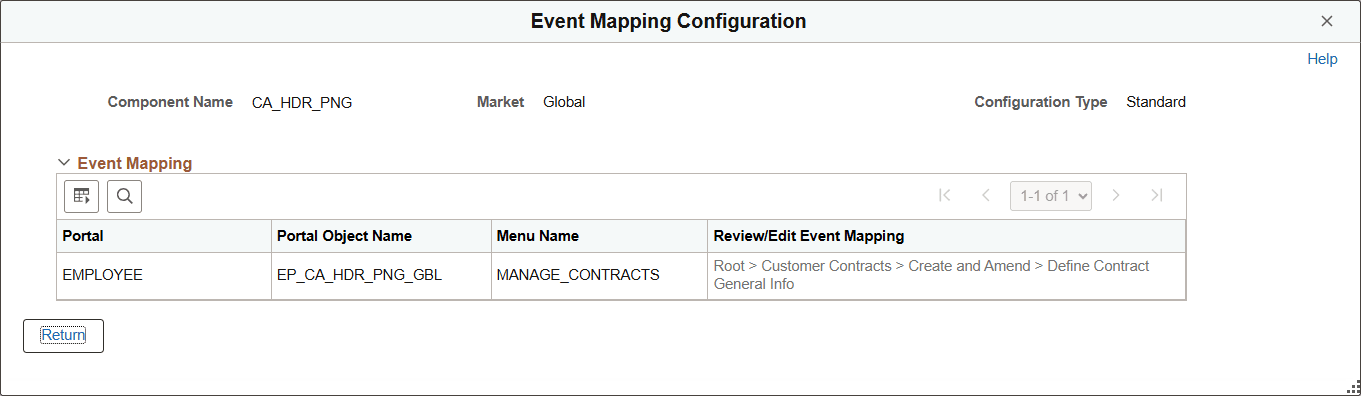Go to first page of results
The height and width of the screenshot is (396, 1361).
click(x=944, y=195)
